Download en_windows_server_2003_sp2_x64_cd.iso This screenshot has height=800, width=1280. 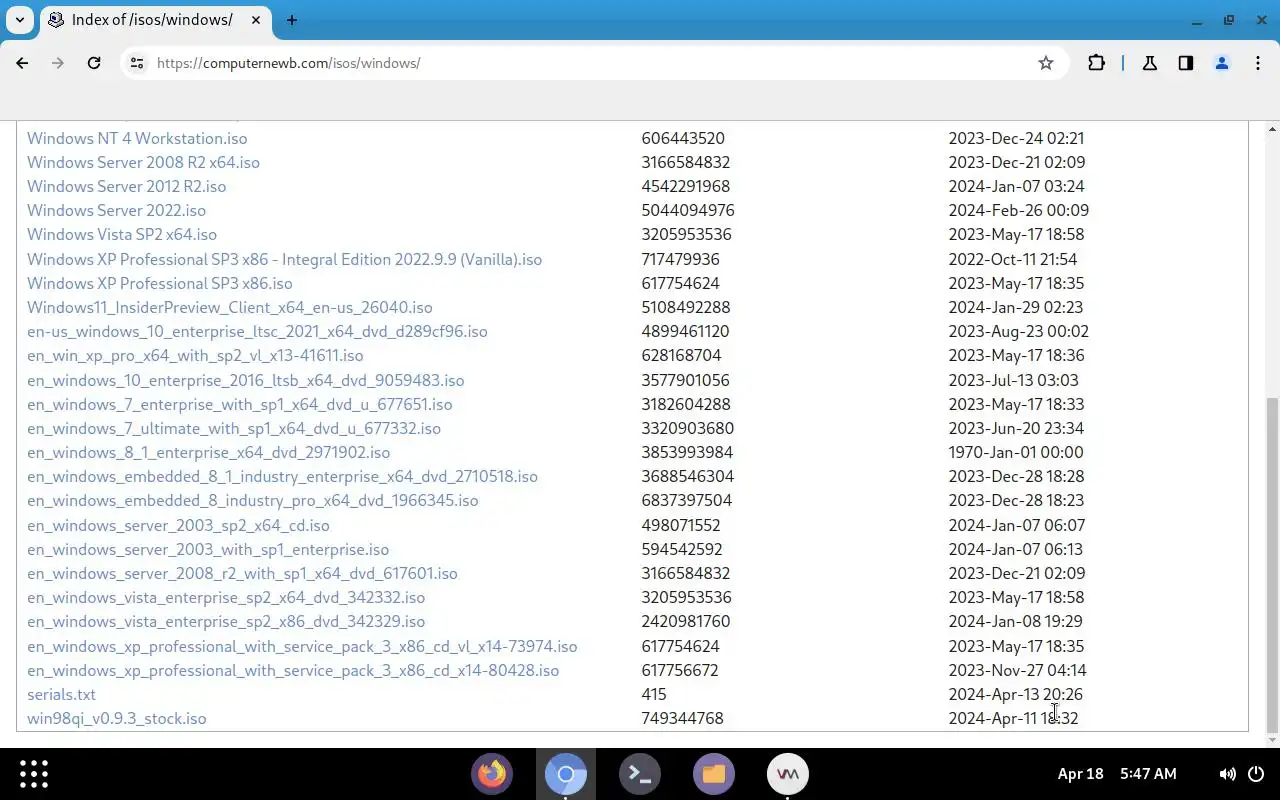pos(178,525)
